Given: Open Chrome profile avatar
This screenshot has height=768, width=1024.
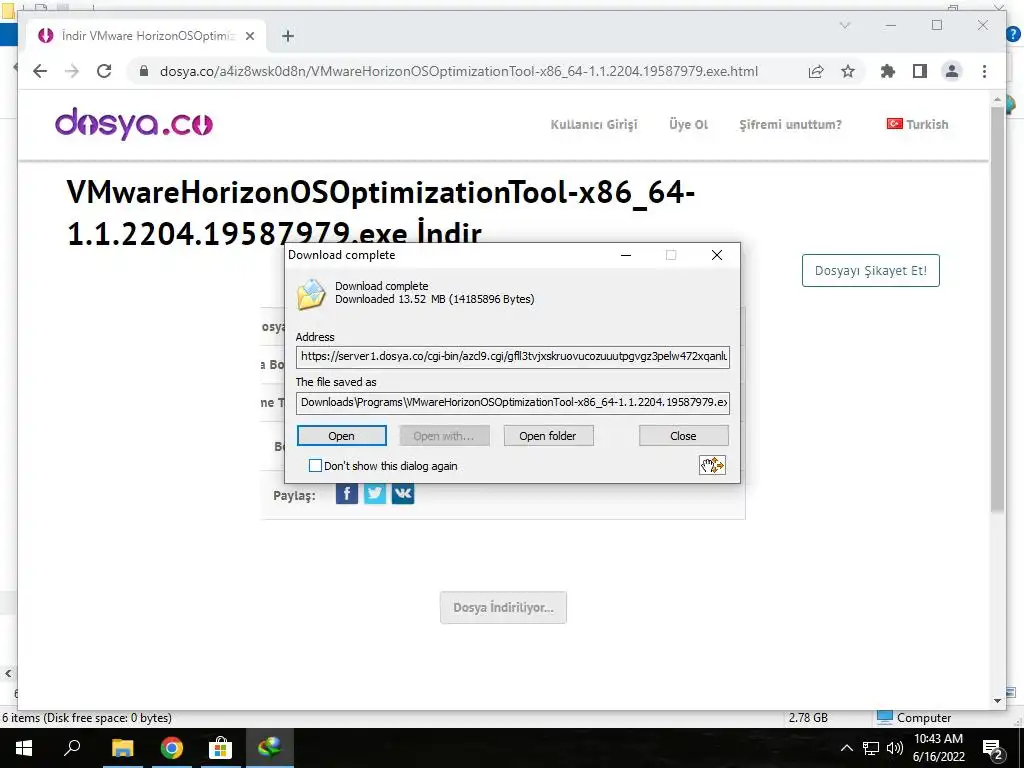Looking at the screenshot, I should tap(952, 71).
